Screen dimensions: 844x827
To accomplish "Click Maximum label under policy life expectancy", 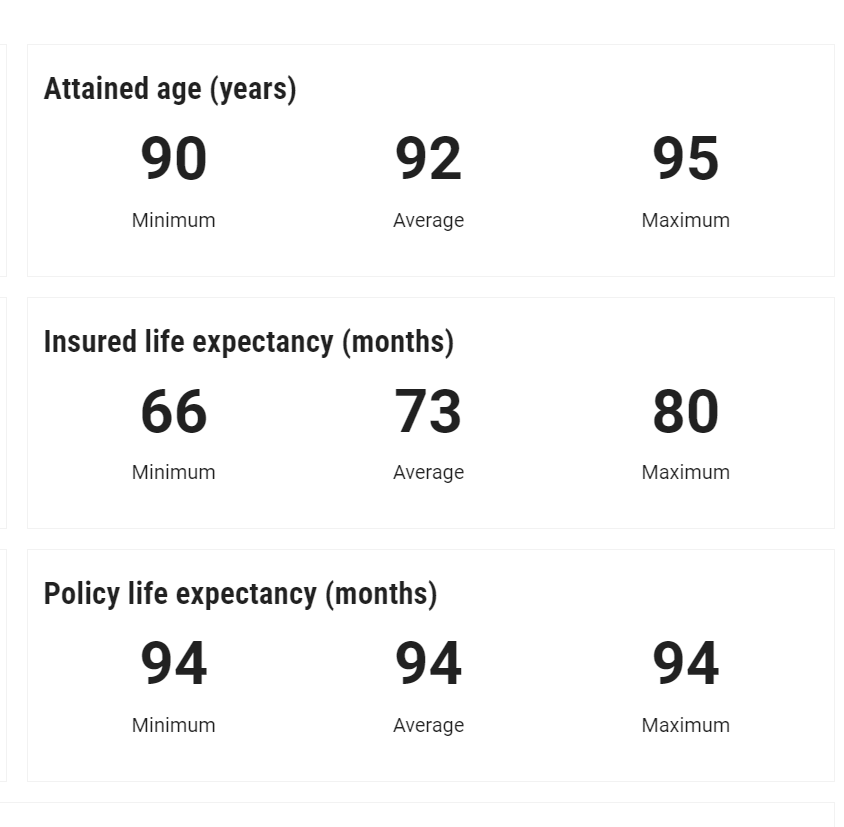I will pos(686,725).
